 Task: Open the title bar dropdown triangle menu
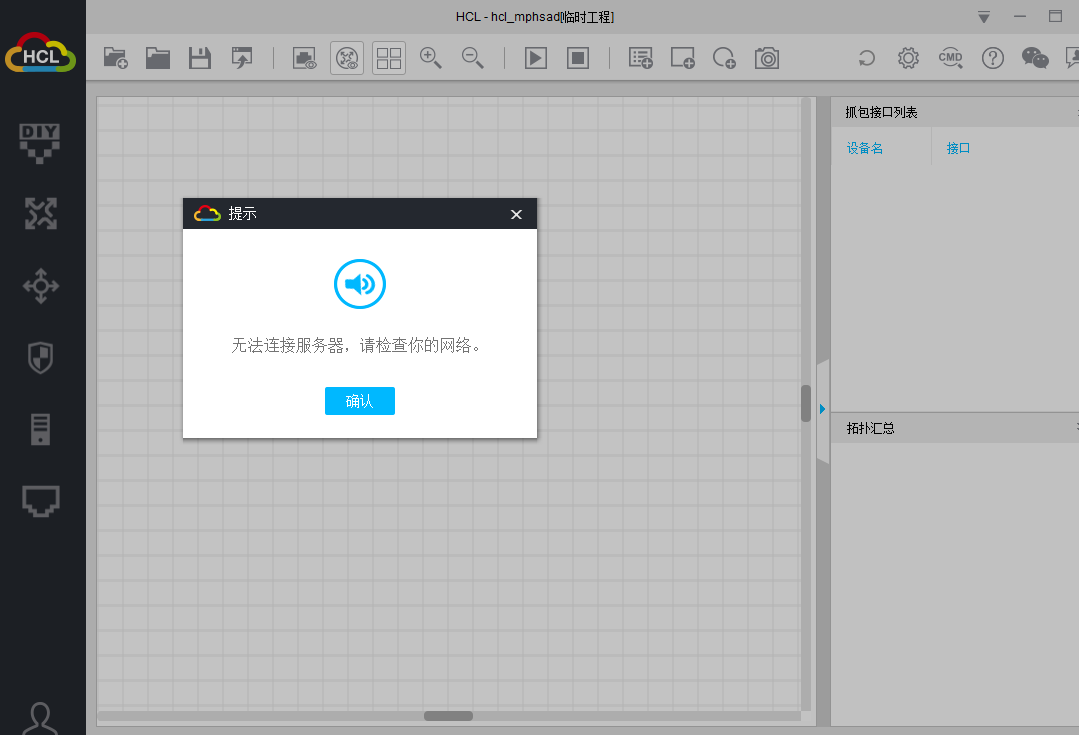point(984,17)
